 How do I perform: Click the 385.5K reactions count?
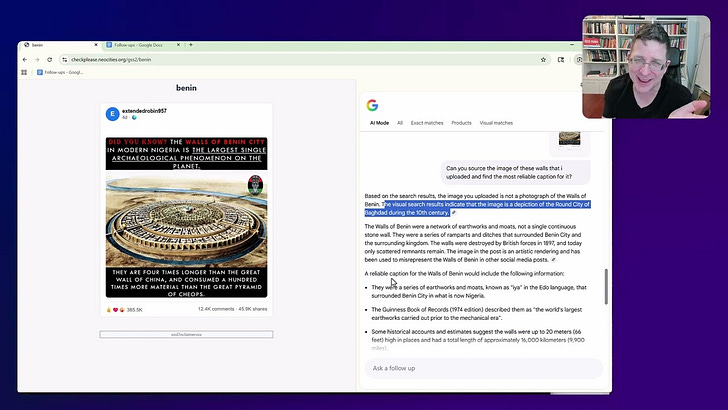[x=135, y=310]
